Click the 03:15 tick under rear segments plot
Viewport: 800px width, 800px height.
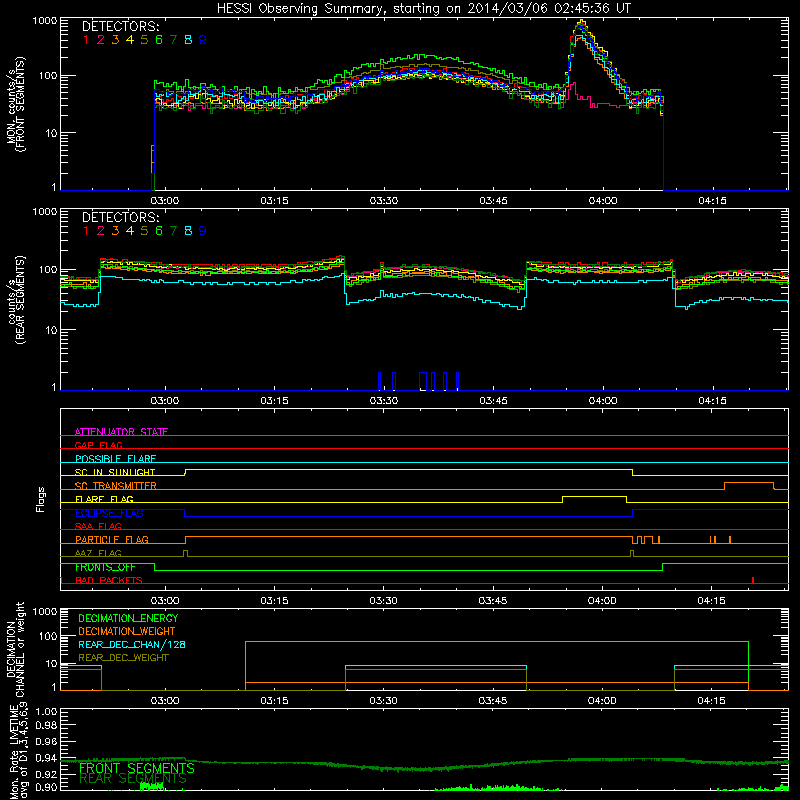[x=274, y=401]
